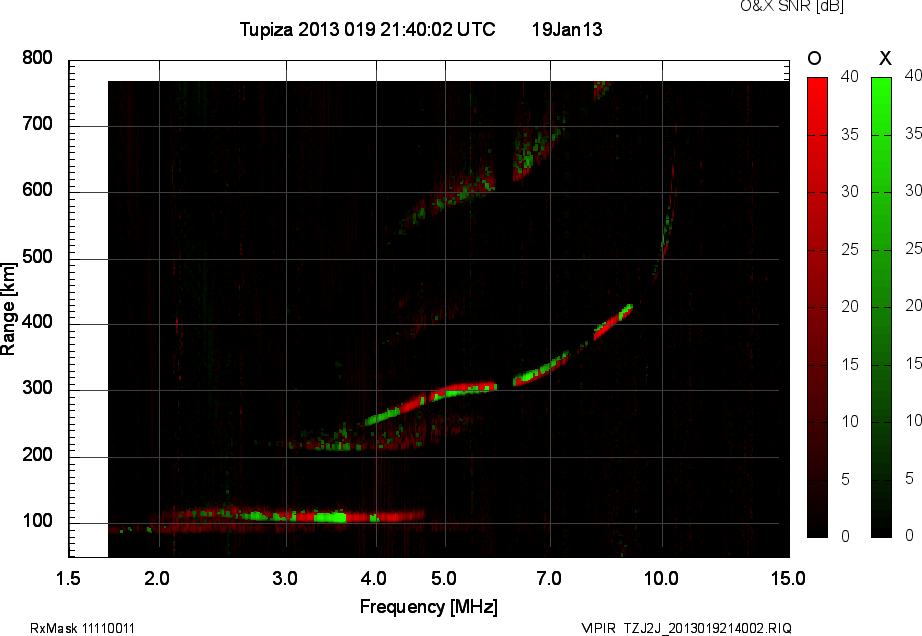Click the 40 dB label beside the O color bar
This screenshot has height=636, width=922.
(849, 76)
